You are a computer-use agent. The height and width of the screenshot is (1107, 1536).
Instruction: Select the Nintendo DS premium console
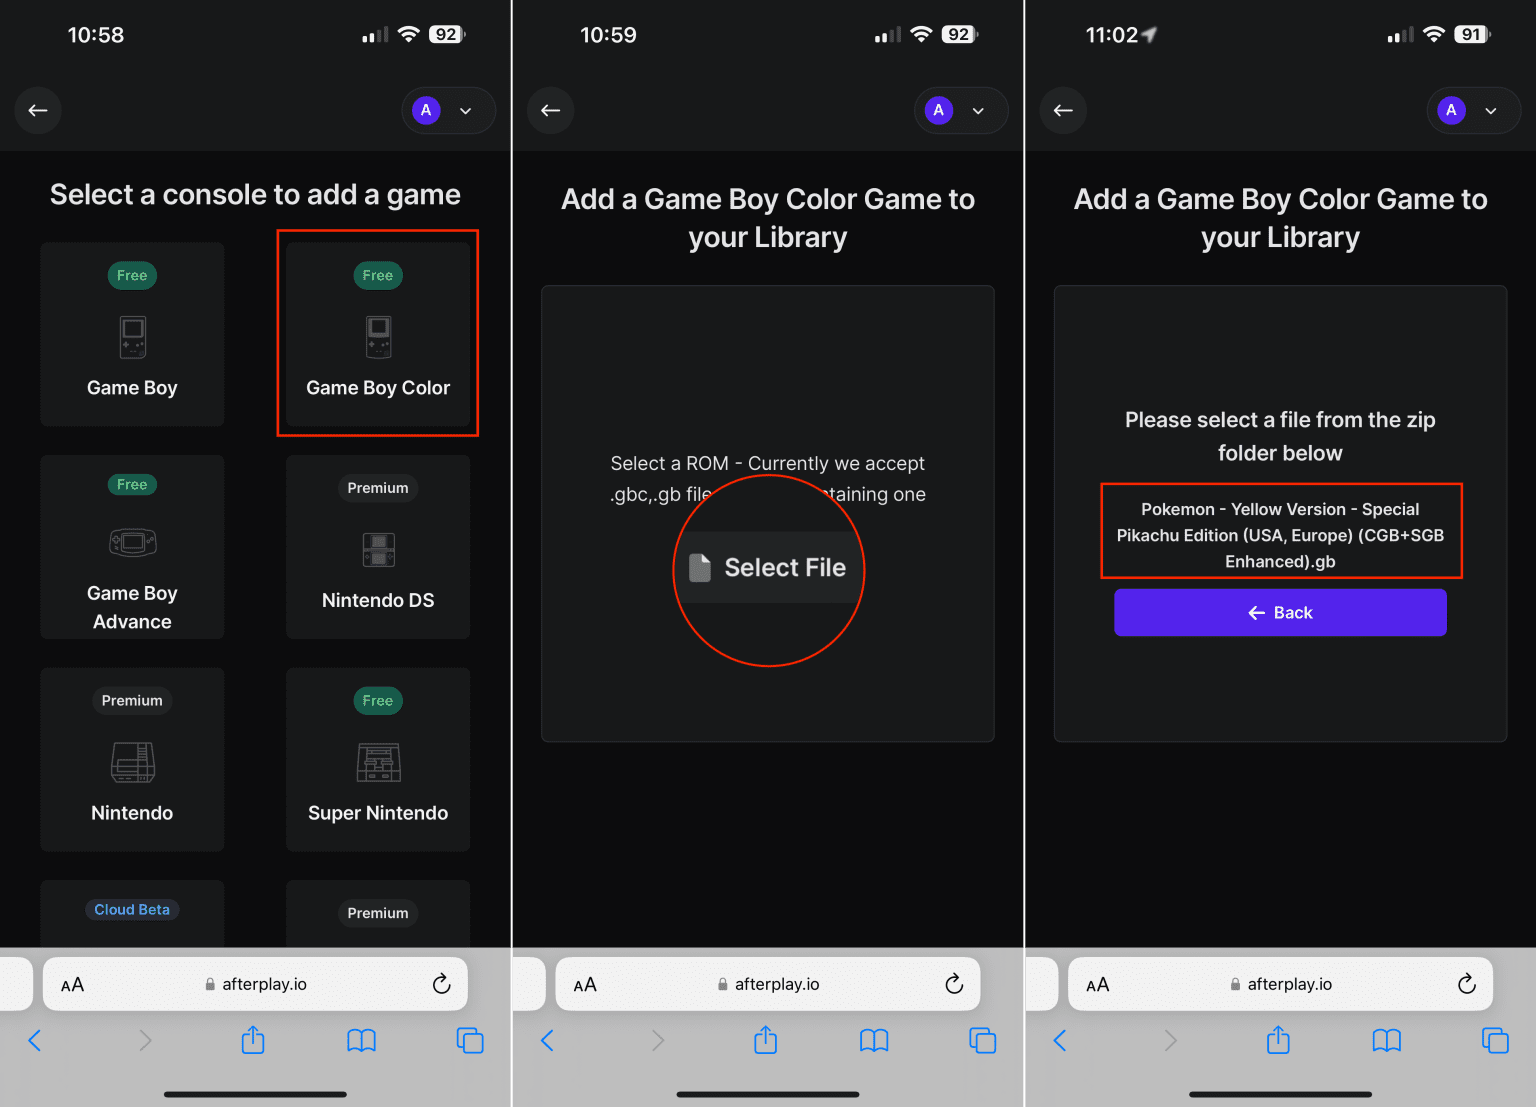tap(377, 547)
